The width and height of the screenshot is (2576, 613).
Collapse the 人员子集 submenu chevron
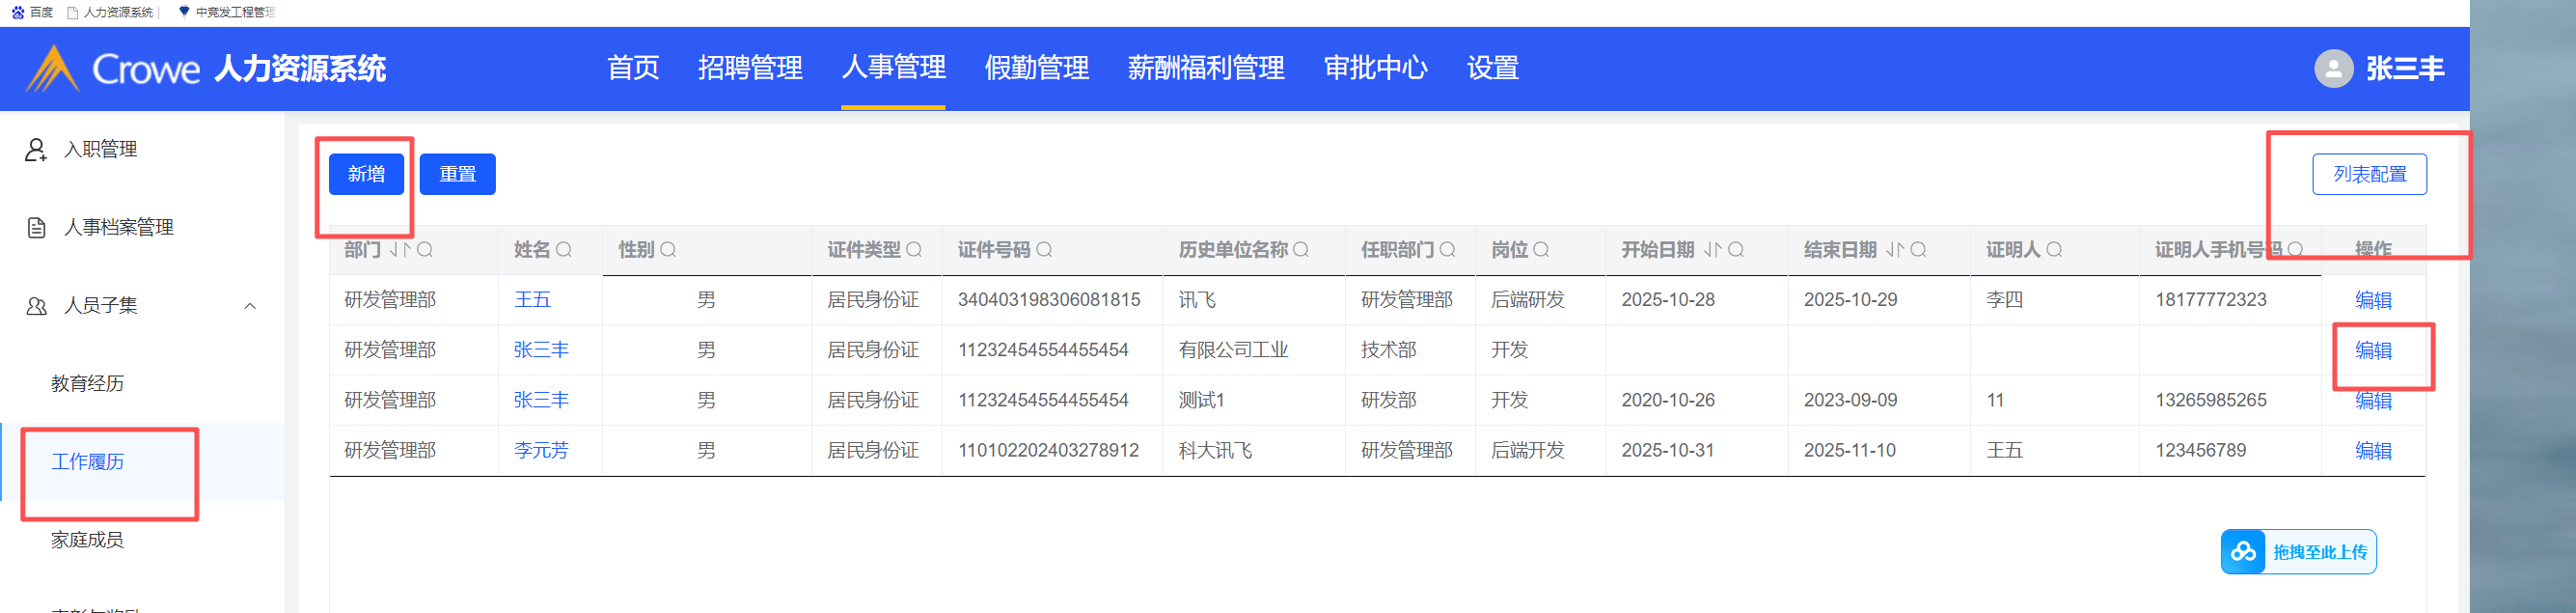point(250,306)
